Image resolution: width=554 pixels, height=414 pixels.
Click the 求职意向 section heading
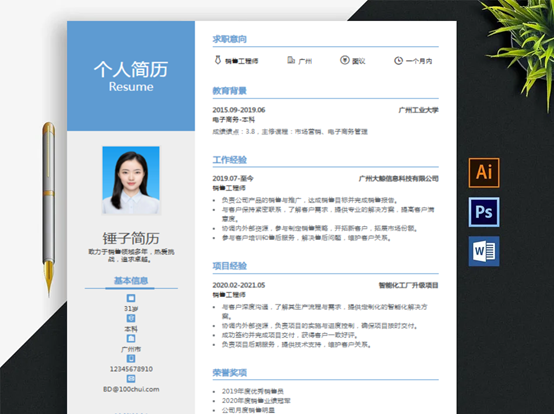(230, 39)
